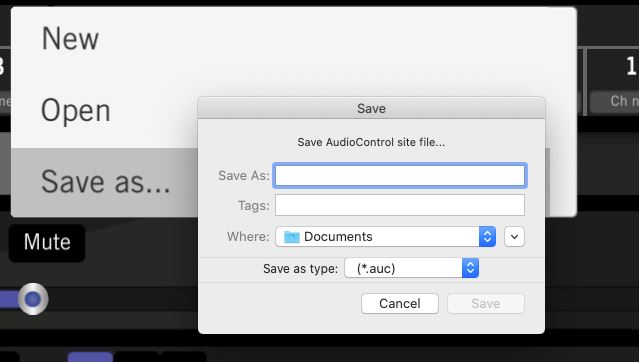Click the purple filled slider track

coord(10,299)
